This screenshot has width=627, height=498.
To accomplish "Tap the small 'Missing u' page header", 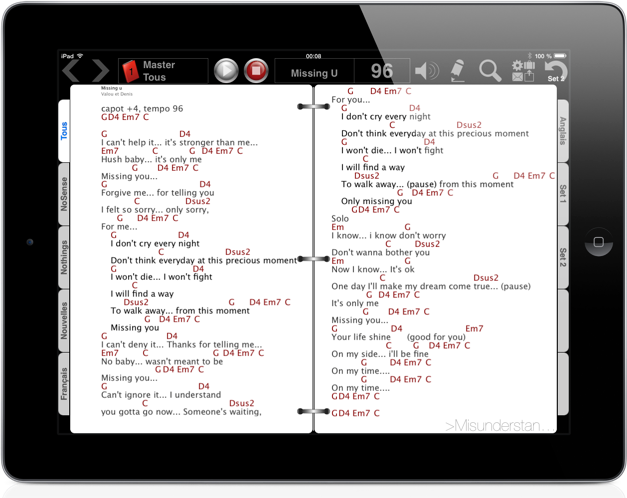I will pyautogui.click(x=112, y=88).
